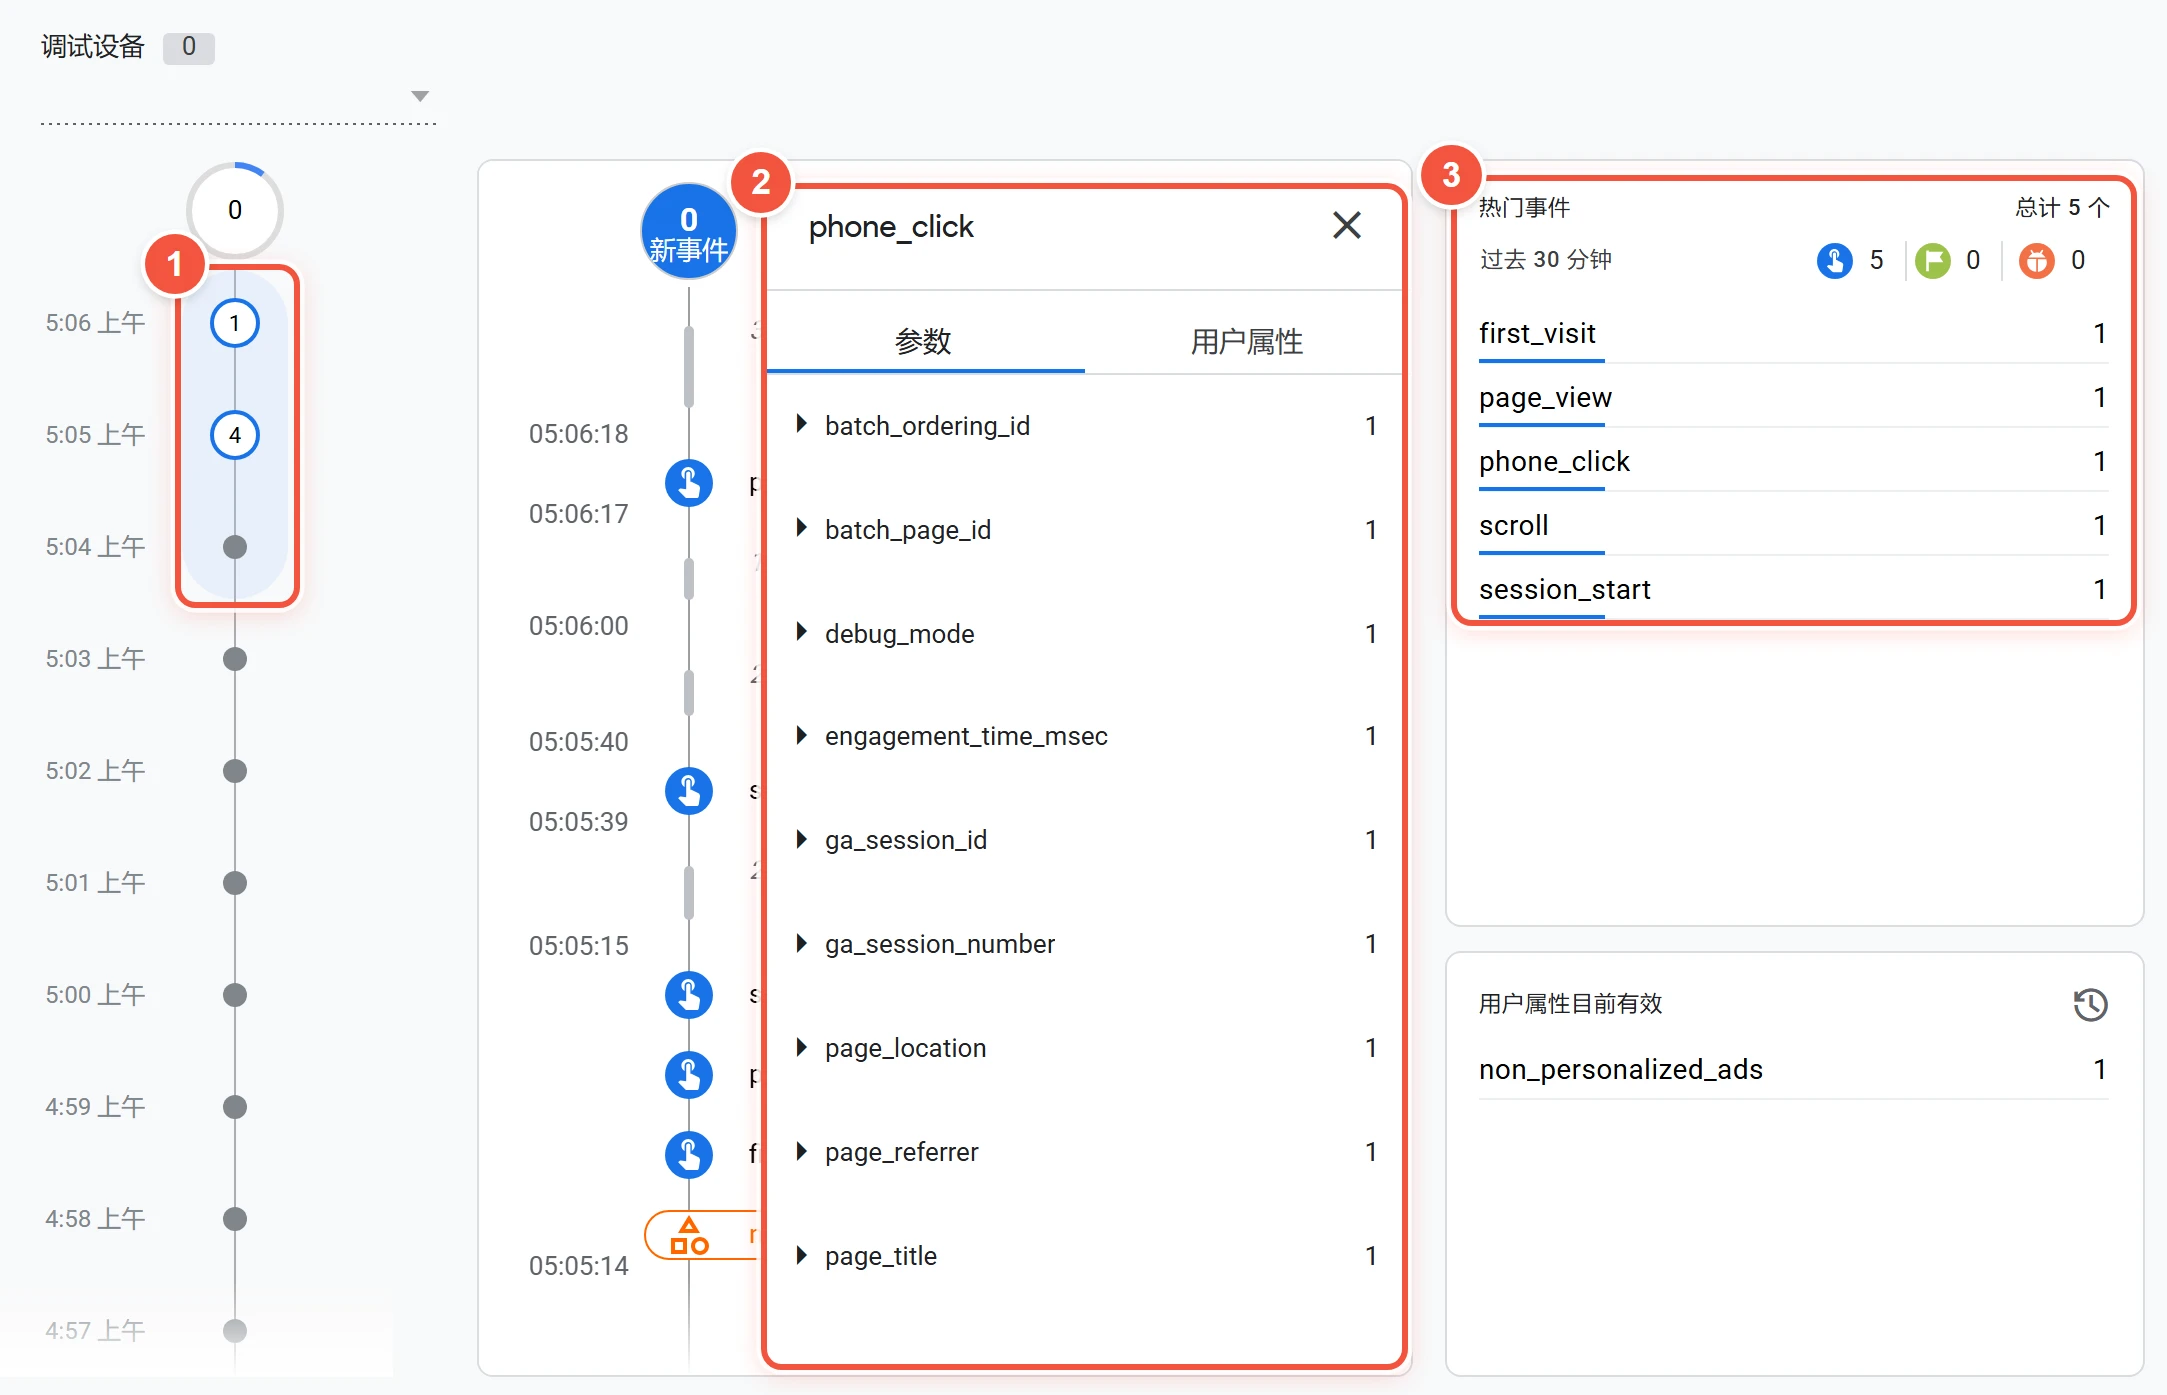The height and width of the screenshot is (1395, 2167).
Task: Click the orange shapes user property icon
Action: pos(689,1236)
